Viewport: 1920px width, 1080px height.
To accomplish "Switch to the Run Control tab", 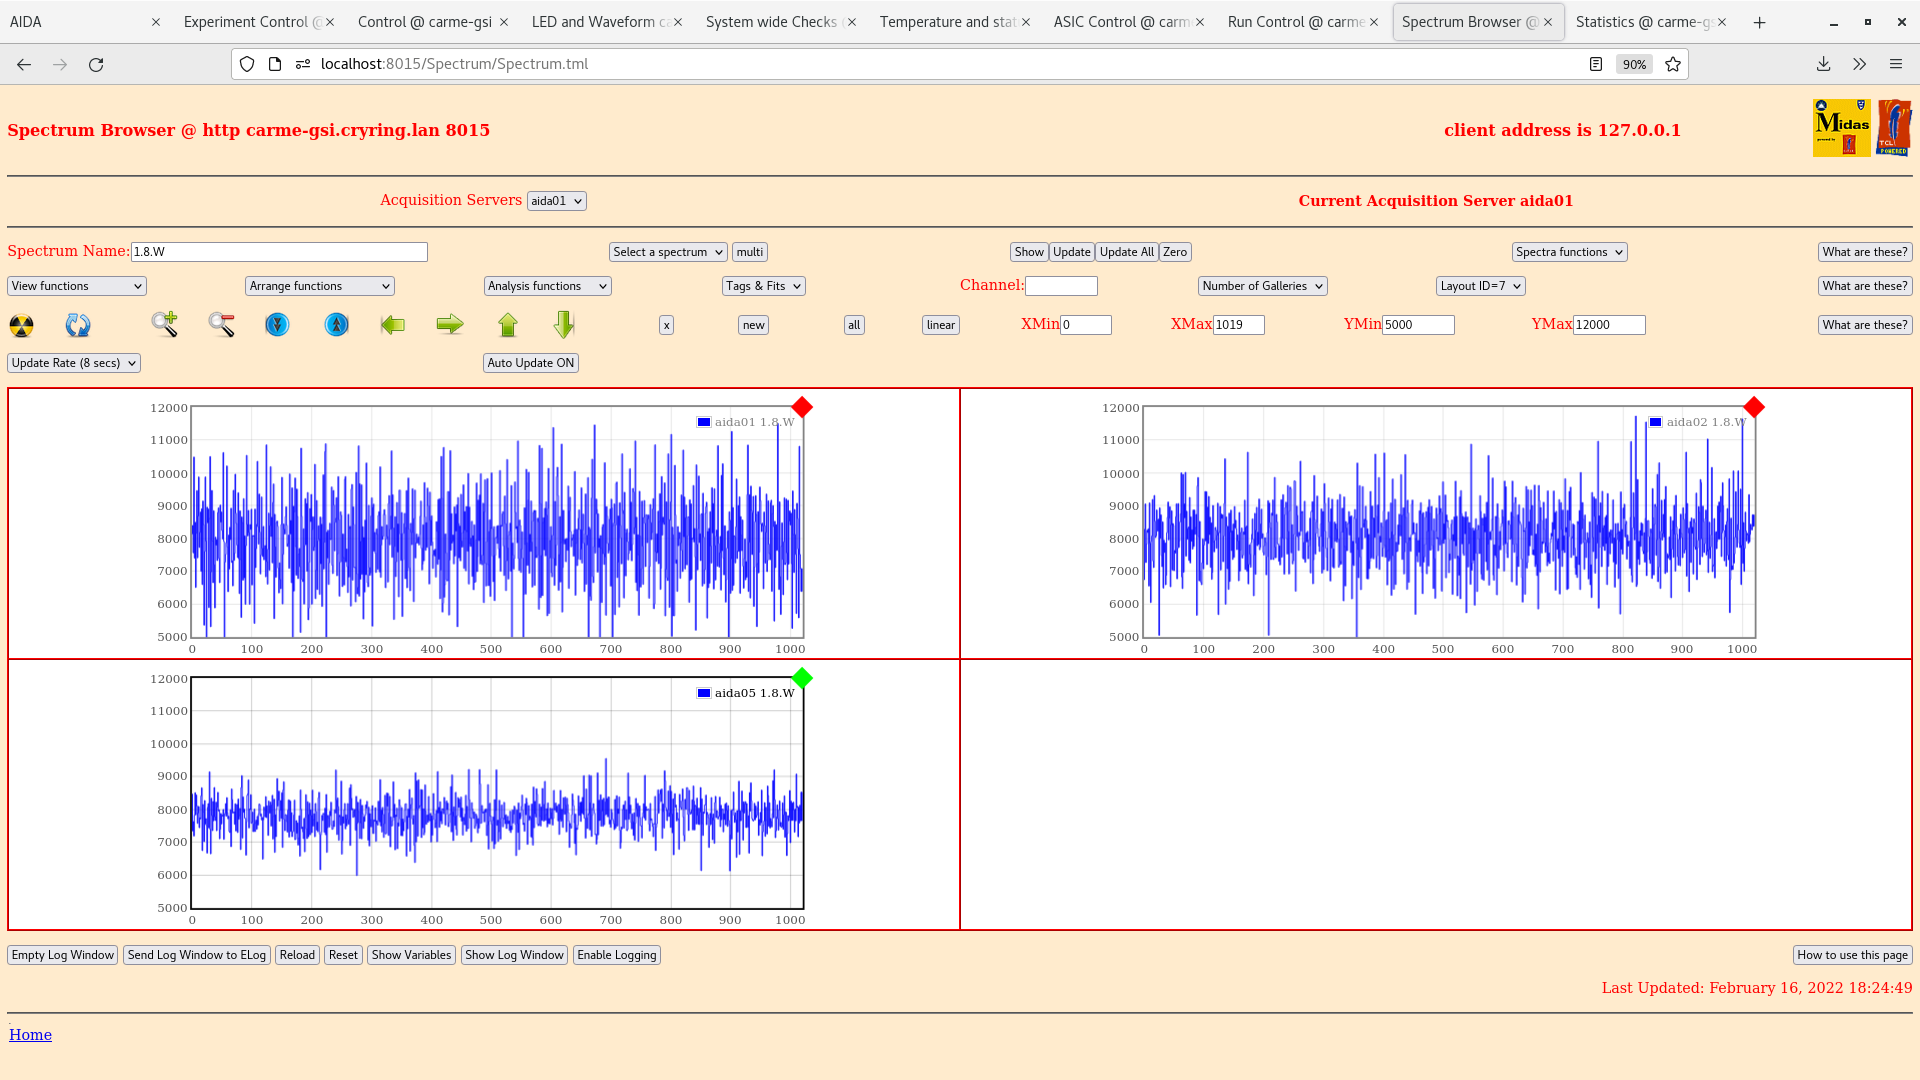I will point(1295,21).
